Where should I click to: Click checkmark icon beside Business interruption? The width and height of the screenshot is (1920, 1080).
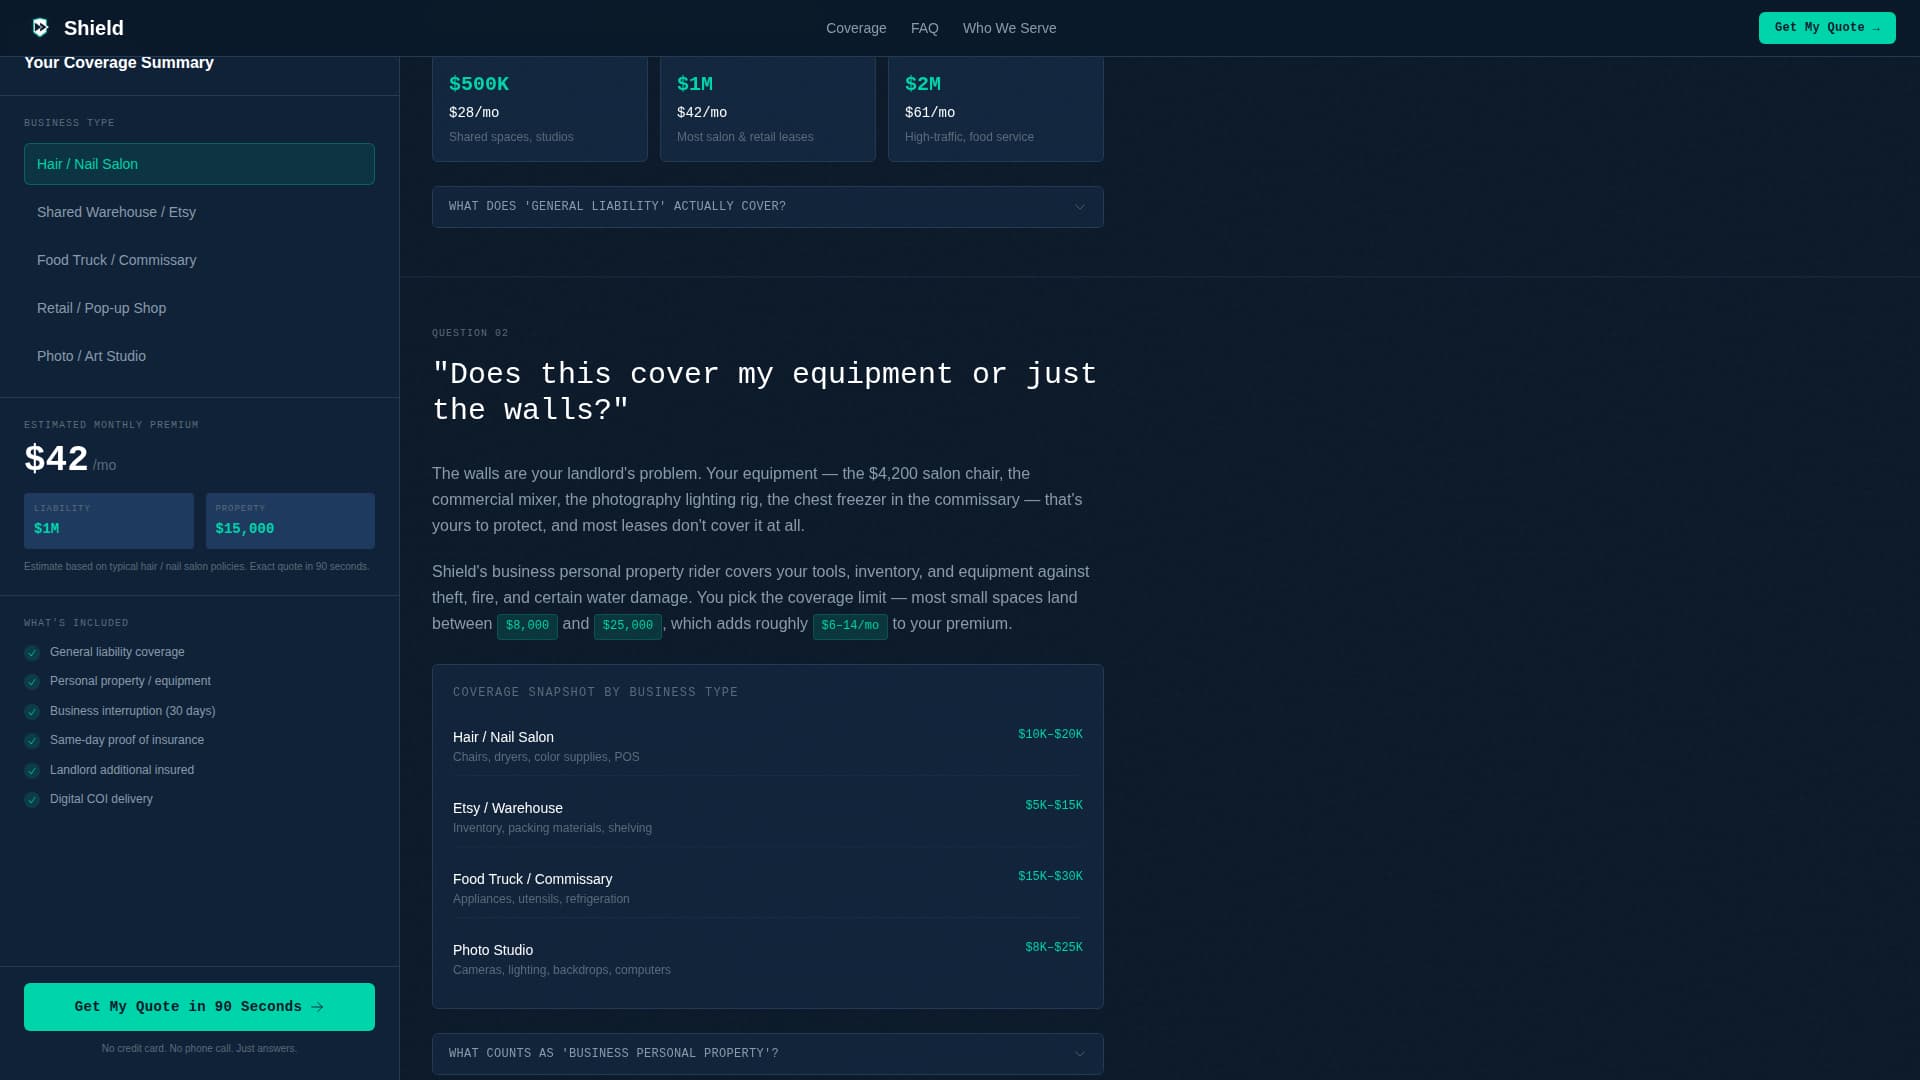[x=32, y=712]
